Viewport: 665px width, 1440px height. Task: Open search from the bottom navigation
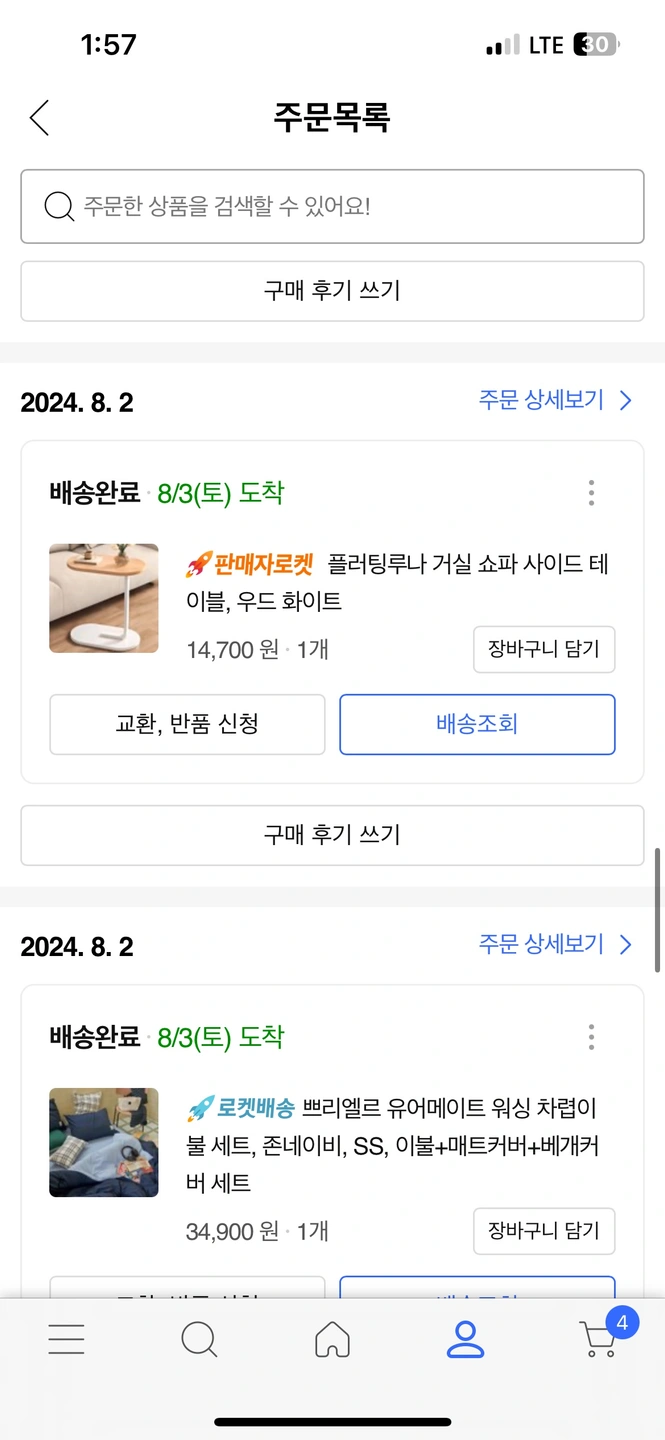[199, 1338]
